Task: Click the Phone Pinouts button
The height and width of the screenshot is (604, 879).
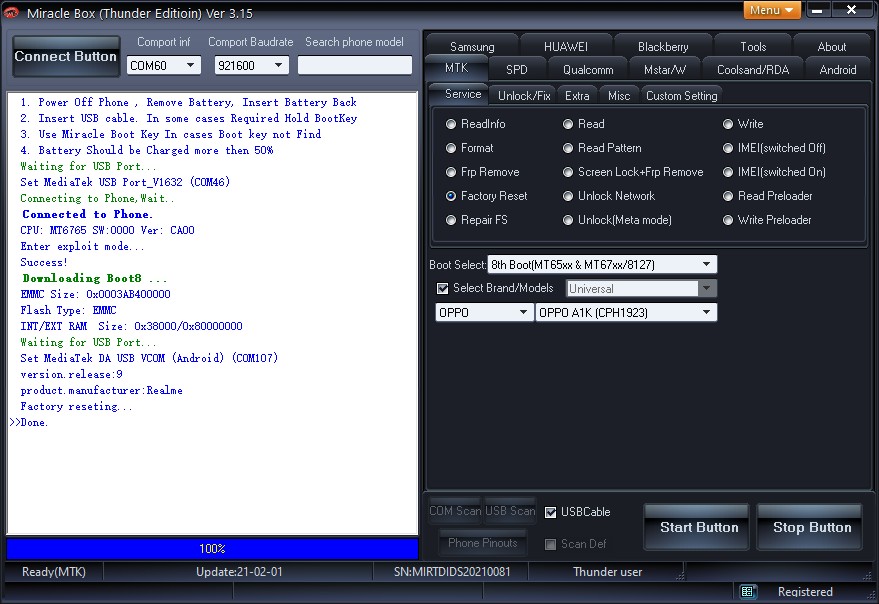Action: 483,543
